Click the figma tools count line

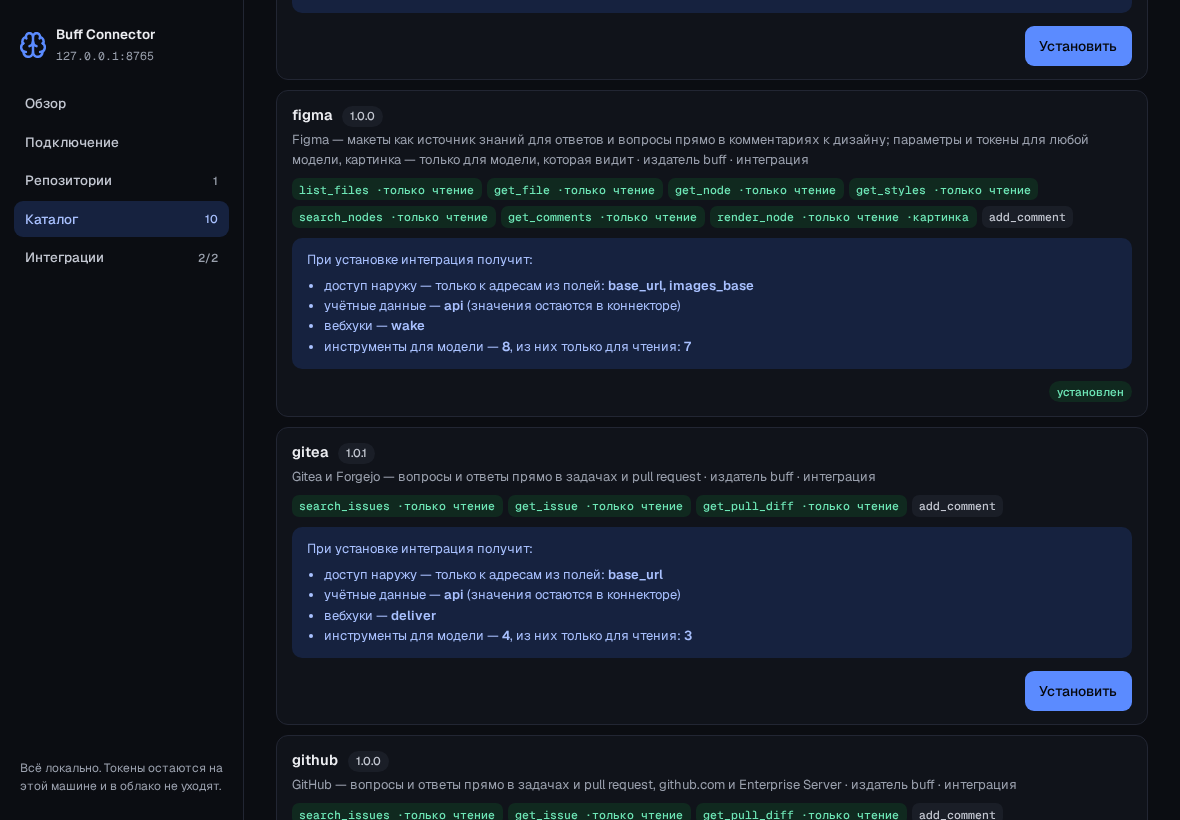[x=507, y=347]
